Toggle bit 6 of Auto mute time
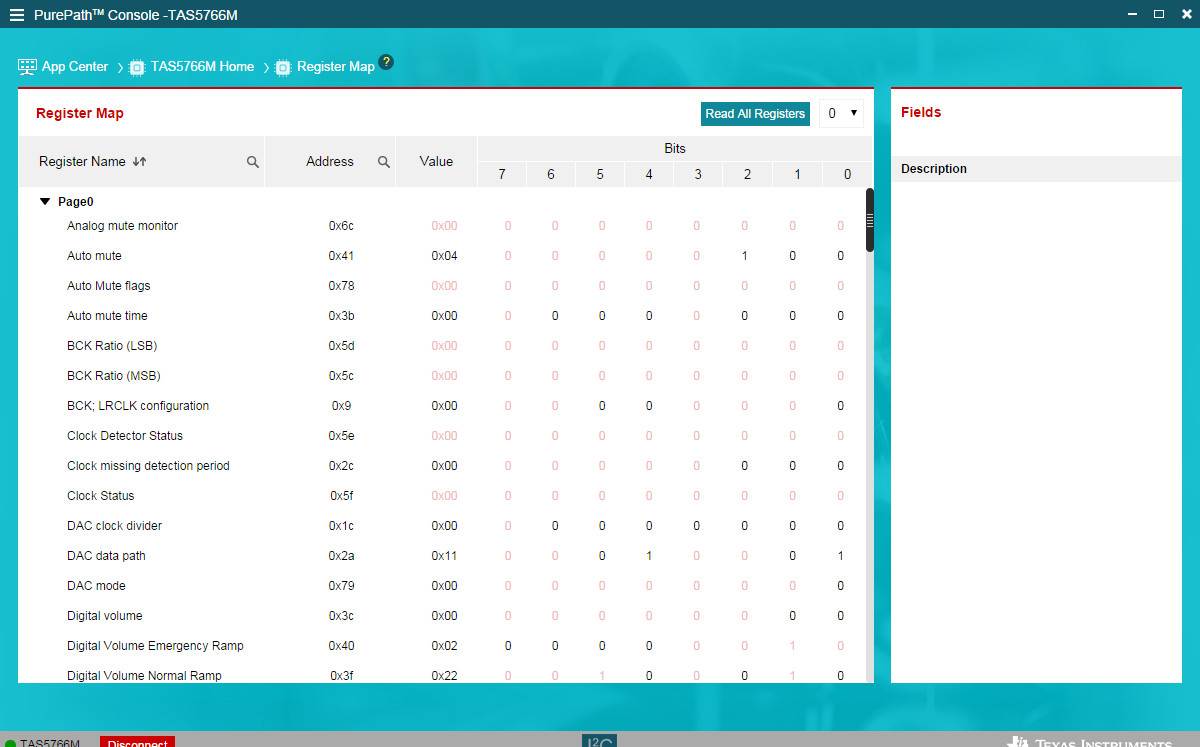The width and height of the screenshot is (1200, 747). pyautogui.click(x=555, y=316)
